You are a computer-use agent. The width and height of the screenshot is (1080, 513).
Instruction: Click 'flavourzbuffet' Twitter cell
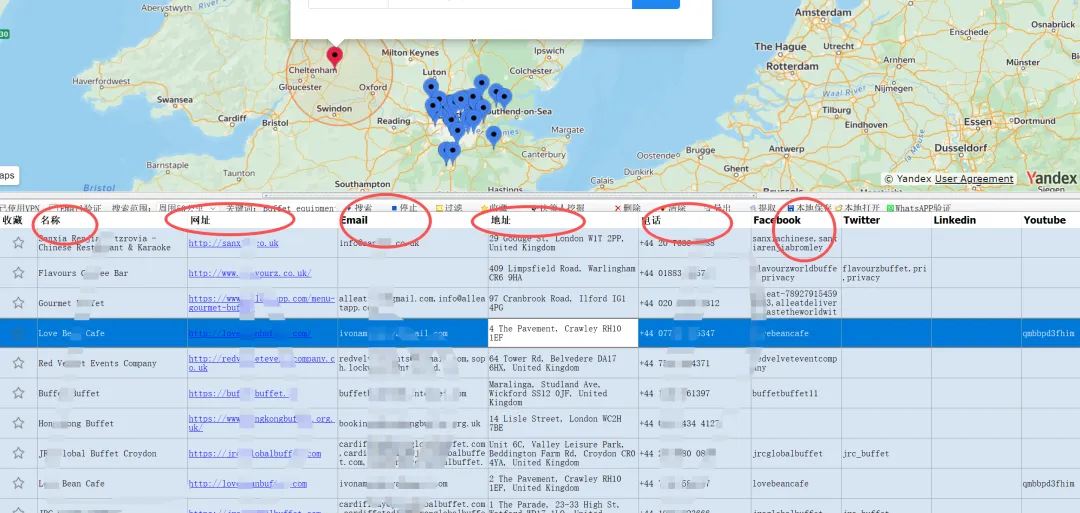coord(886,273)
